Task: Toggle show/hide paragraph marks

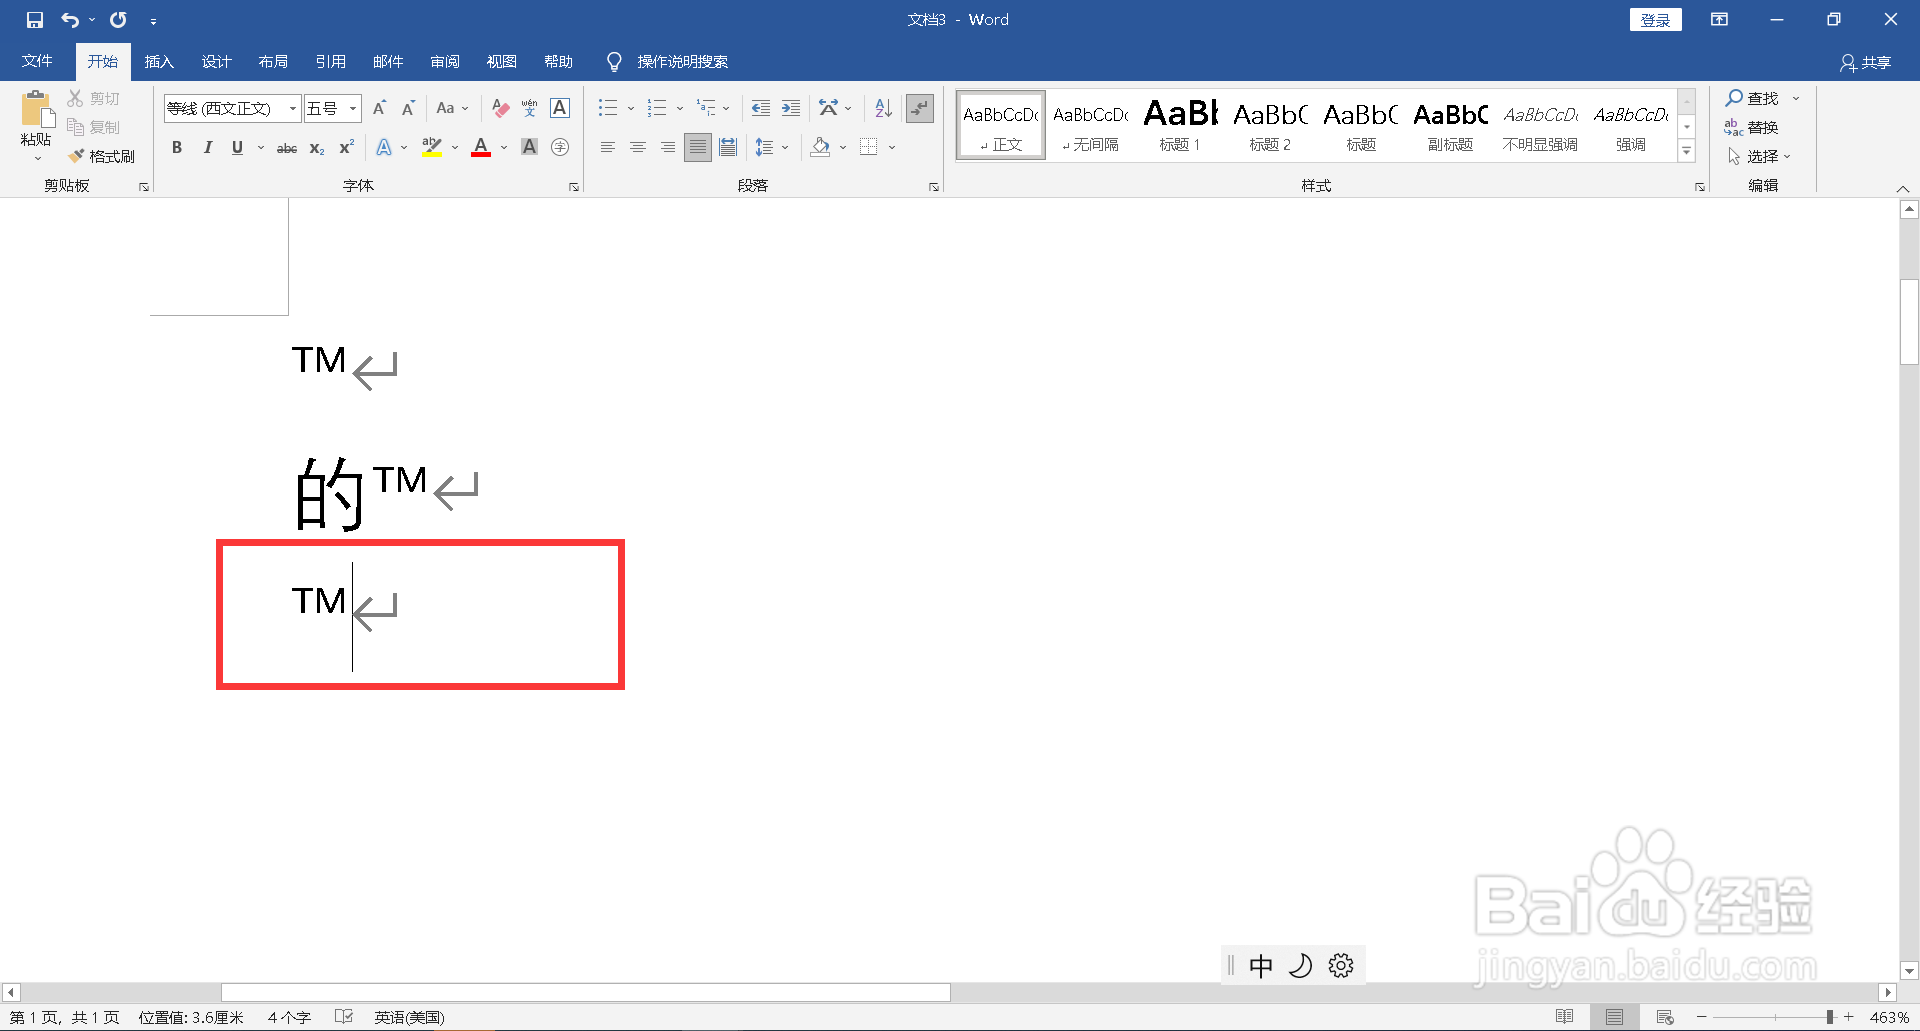Action: [x=919, y=108]
